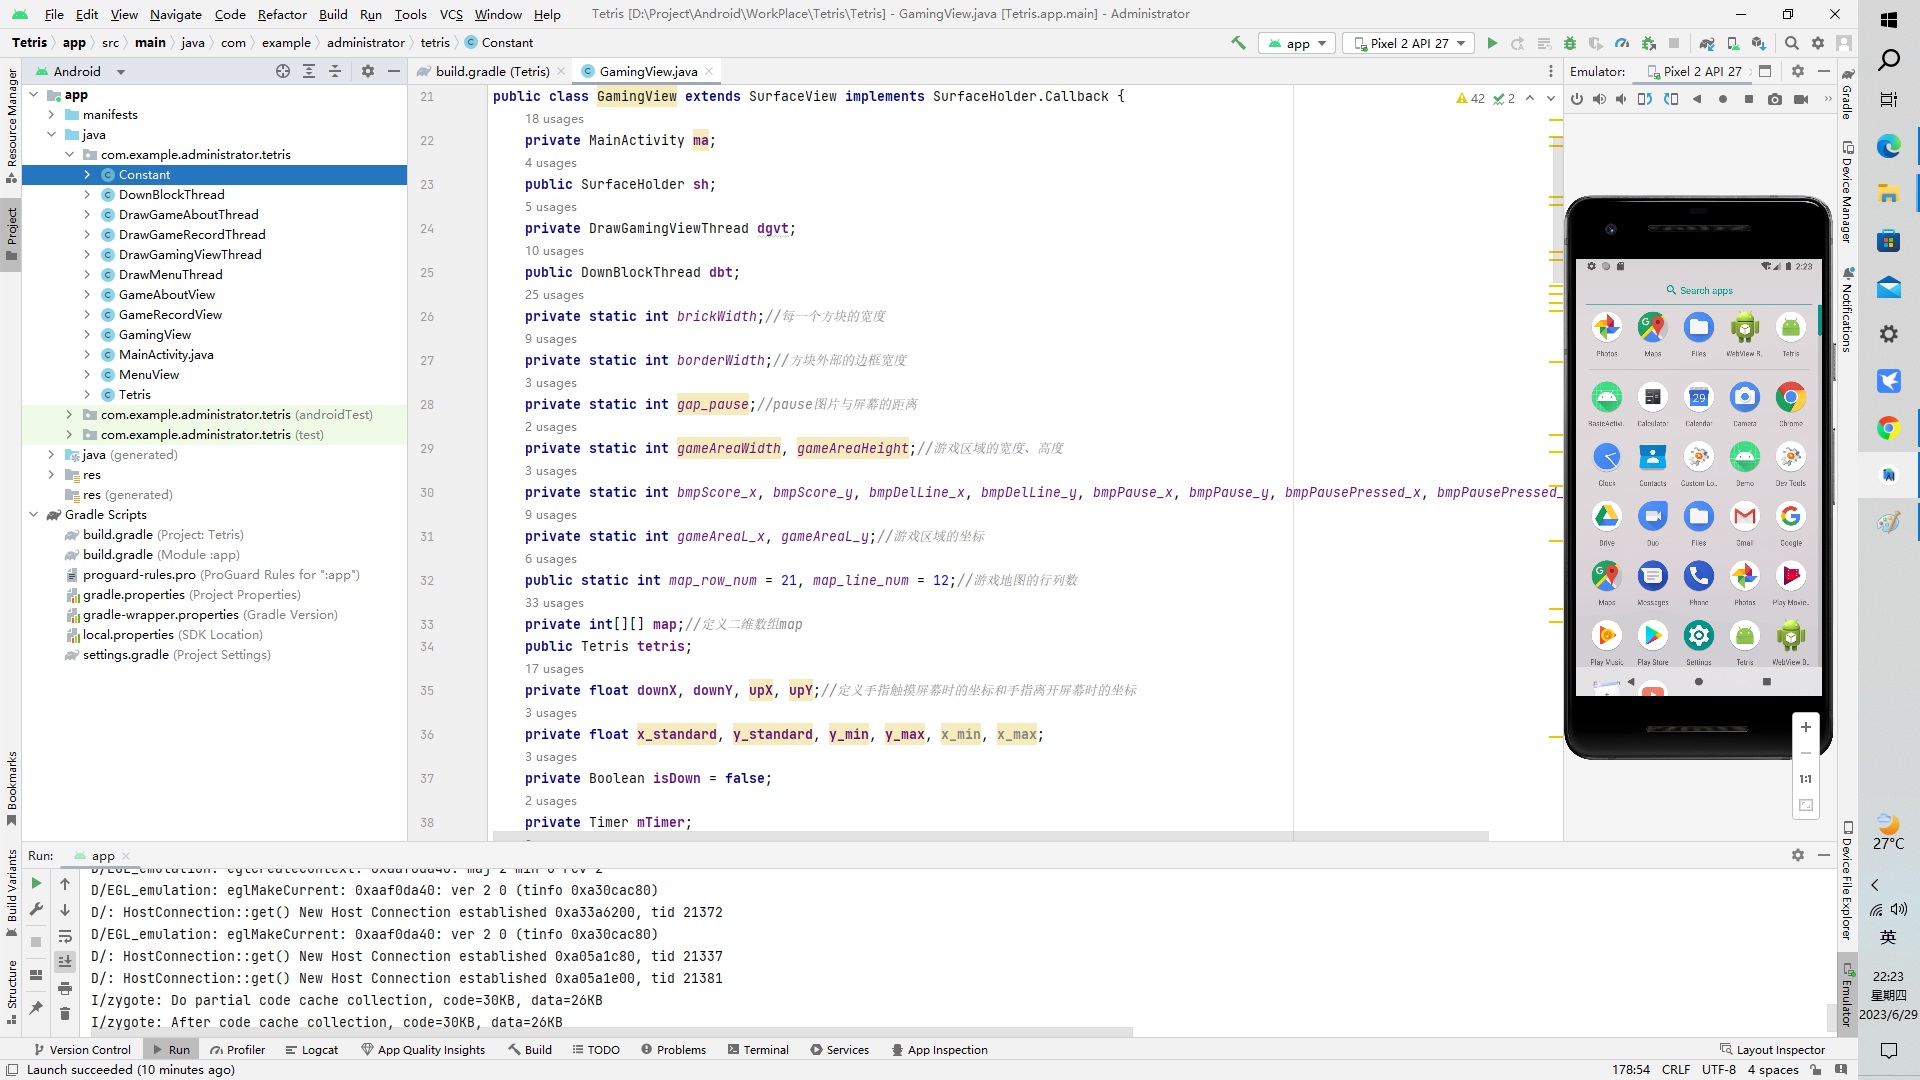Click emulator zoom in plus button
Image resolution: width=1920 pixels, height=1080 pixels.
pyautogui.click(x=1806, y=727)
